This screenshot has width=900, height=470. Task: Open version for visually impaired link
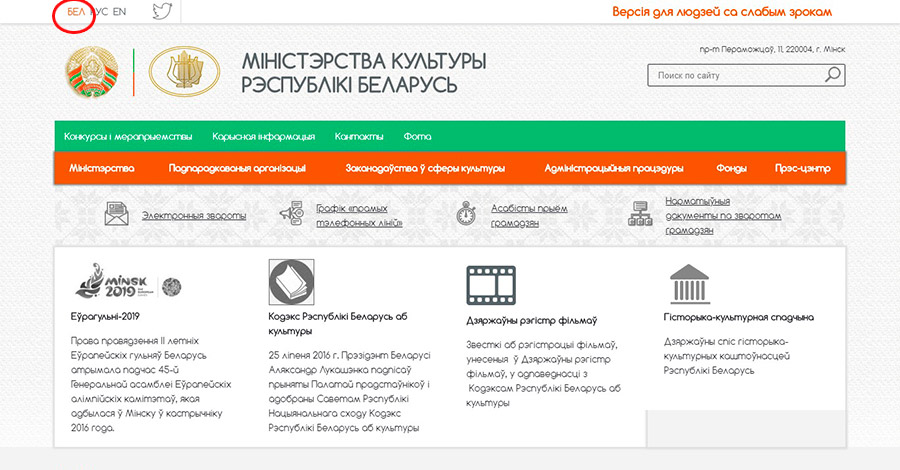point(722,13)
